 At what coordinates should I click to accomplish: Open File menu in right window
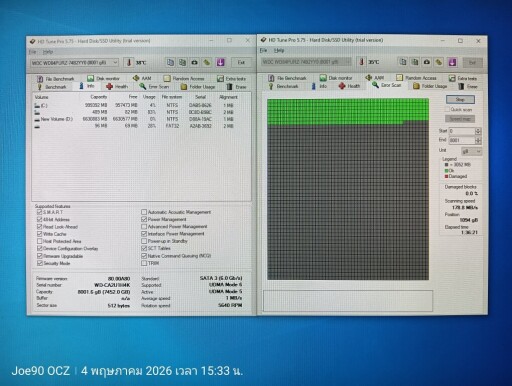click(x=263, y=50)
